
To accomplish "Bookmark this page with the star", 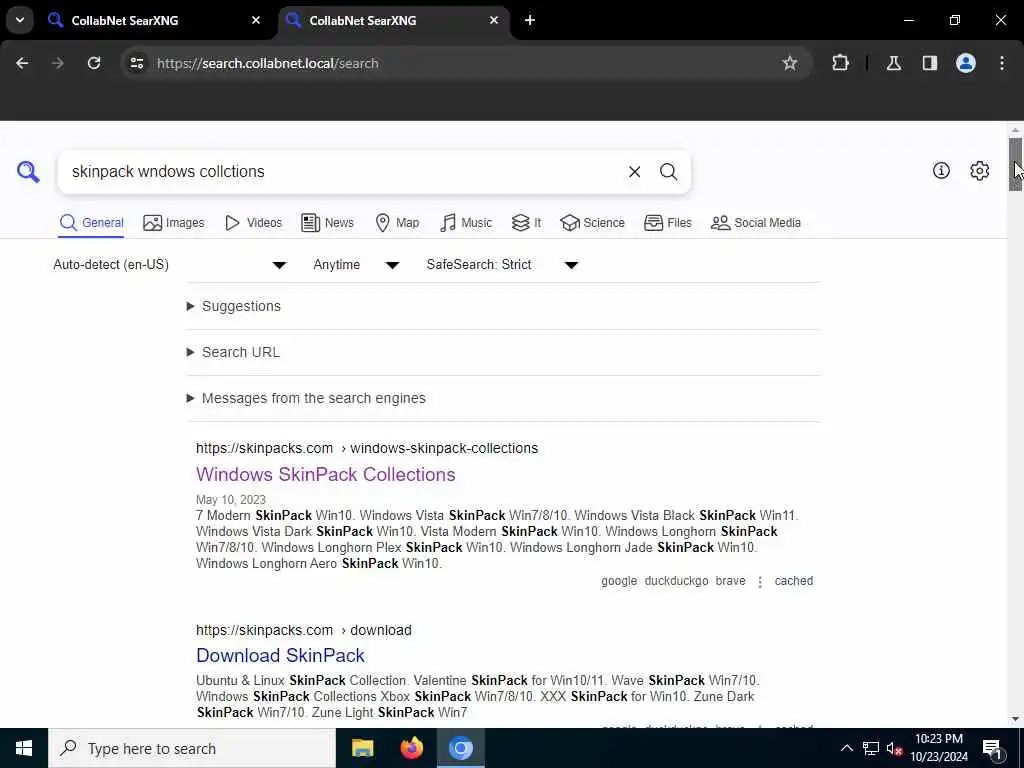I will [790, 63].
